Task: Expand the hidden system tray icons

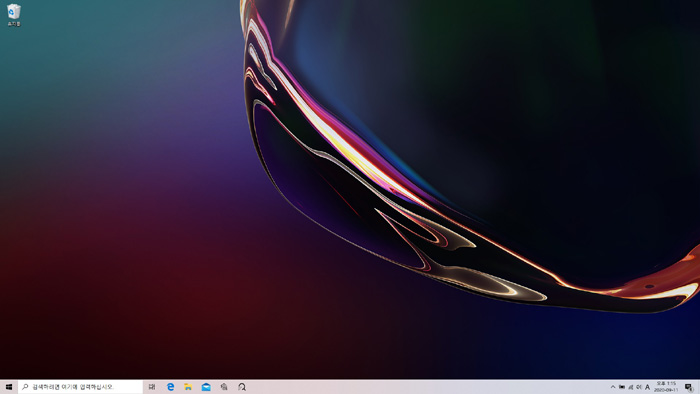Action: (x=613, y=387)
